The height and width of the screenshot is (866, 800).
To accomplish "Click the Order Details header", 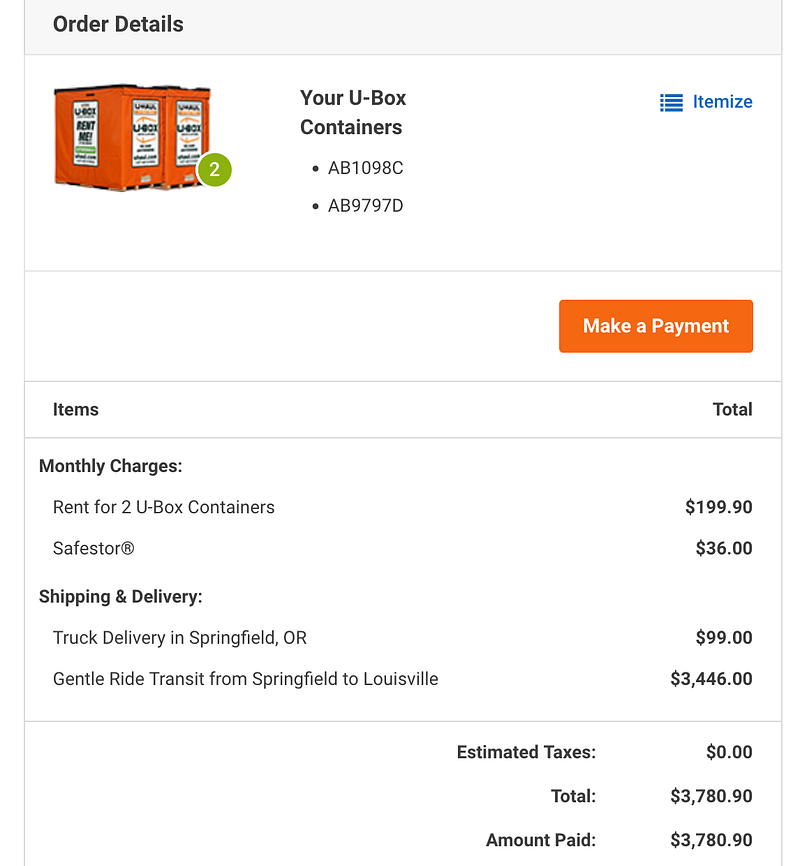I will [x=118, y=24].
